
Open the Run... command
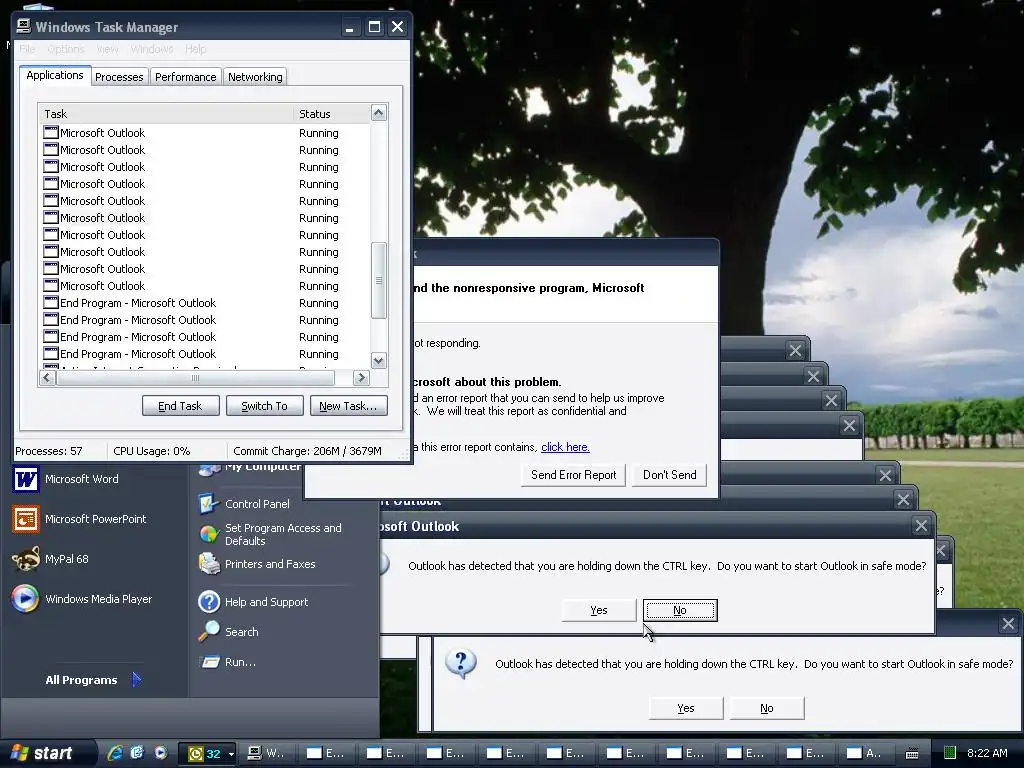tap(227, 662)
